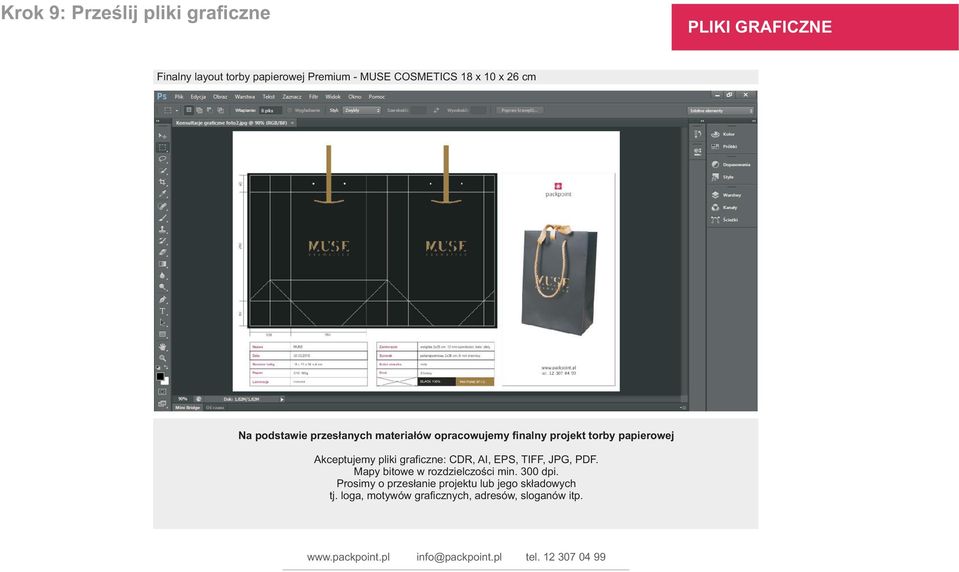Select the Path Selection tool

pyautogui.click(x=162, y=323)
